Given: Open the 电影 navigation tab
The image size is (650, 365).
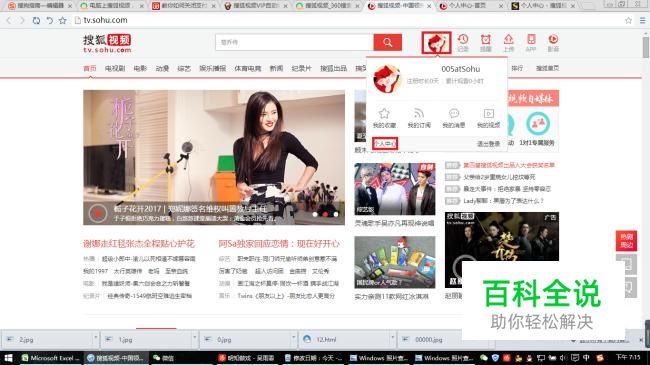Looking at the screenshot, I should (140, 68).
